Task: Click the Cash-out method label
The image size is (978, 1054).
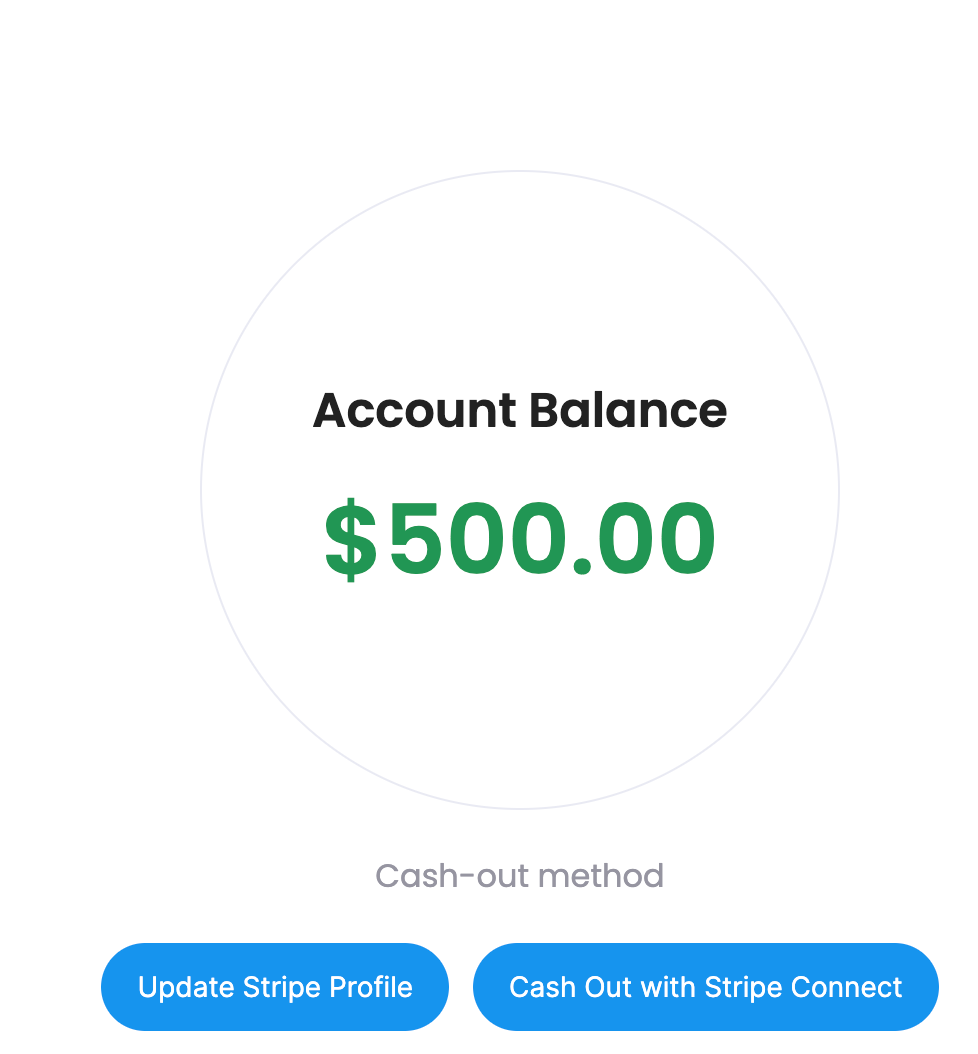Action: point(520,876)
